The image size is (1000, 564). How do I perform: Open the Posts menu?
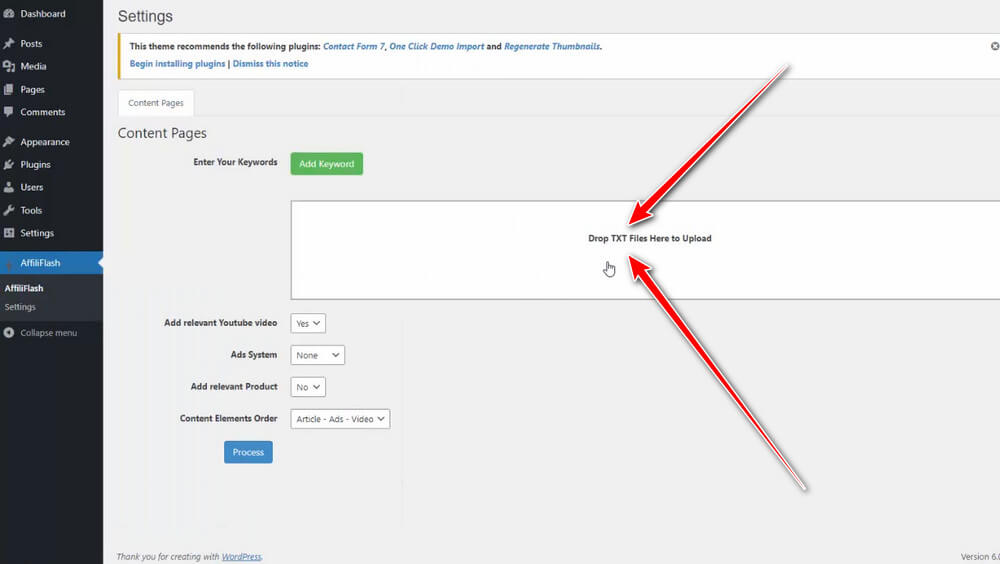click(31, 43)
